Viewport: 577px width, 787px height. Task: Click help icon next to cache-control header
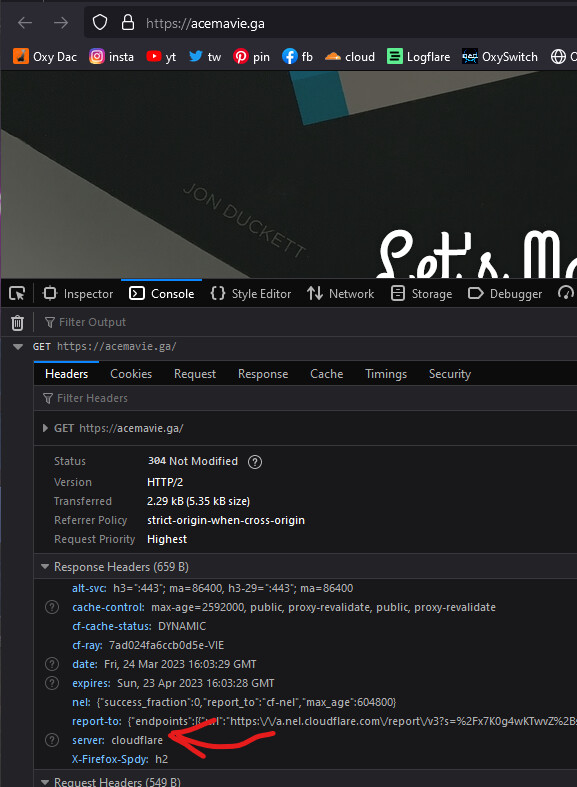coord(52,607)
